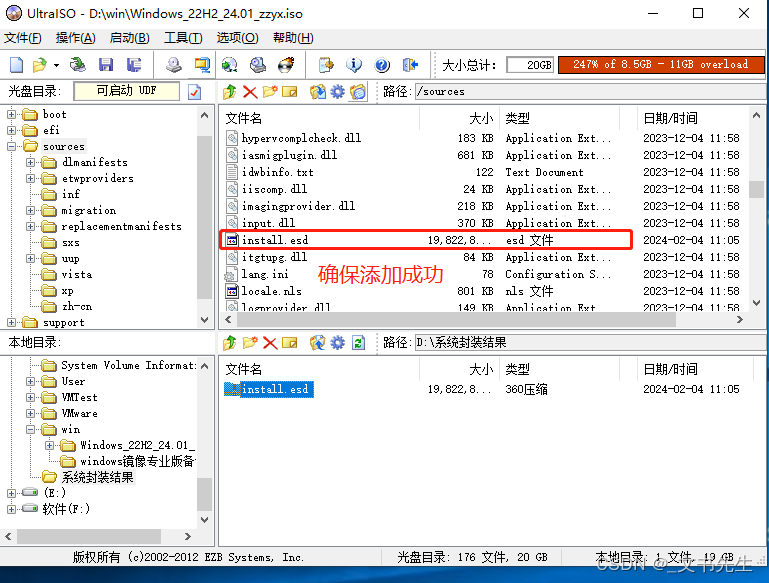Open the 操作(A) menu
The image size is (769, 583).
[x=76, y=38]
